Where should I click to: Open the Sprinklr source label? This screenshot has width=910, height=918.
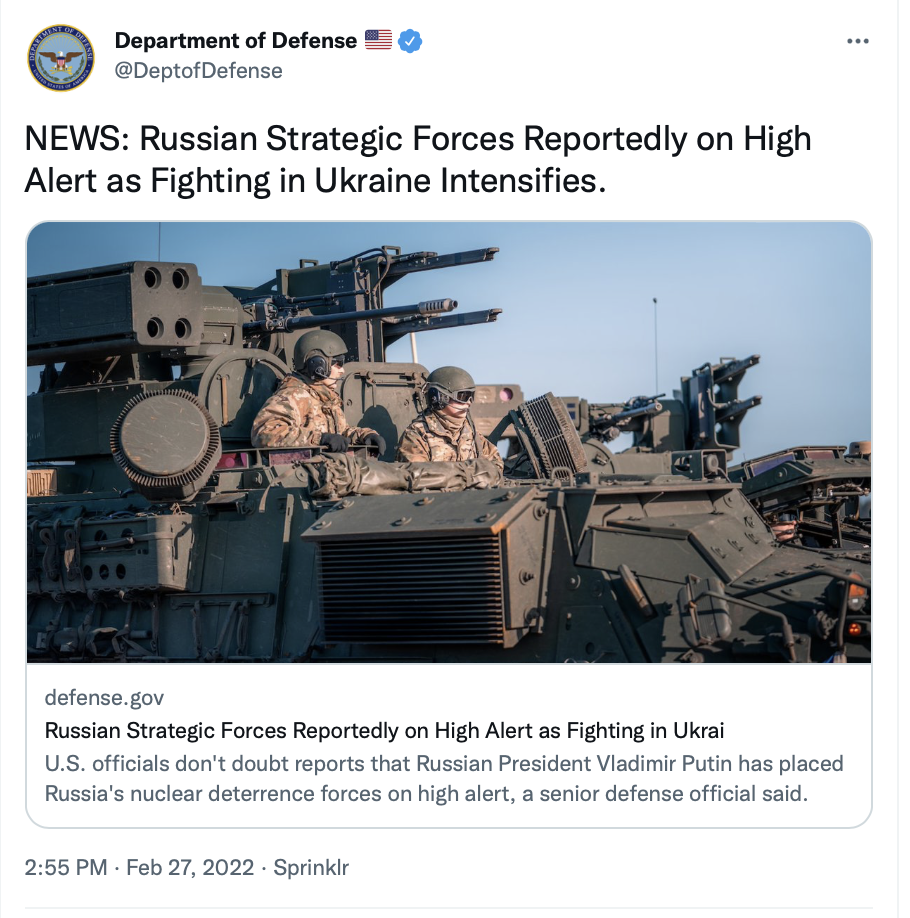click(311, 868)
